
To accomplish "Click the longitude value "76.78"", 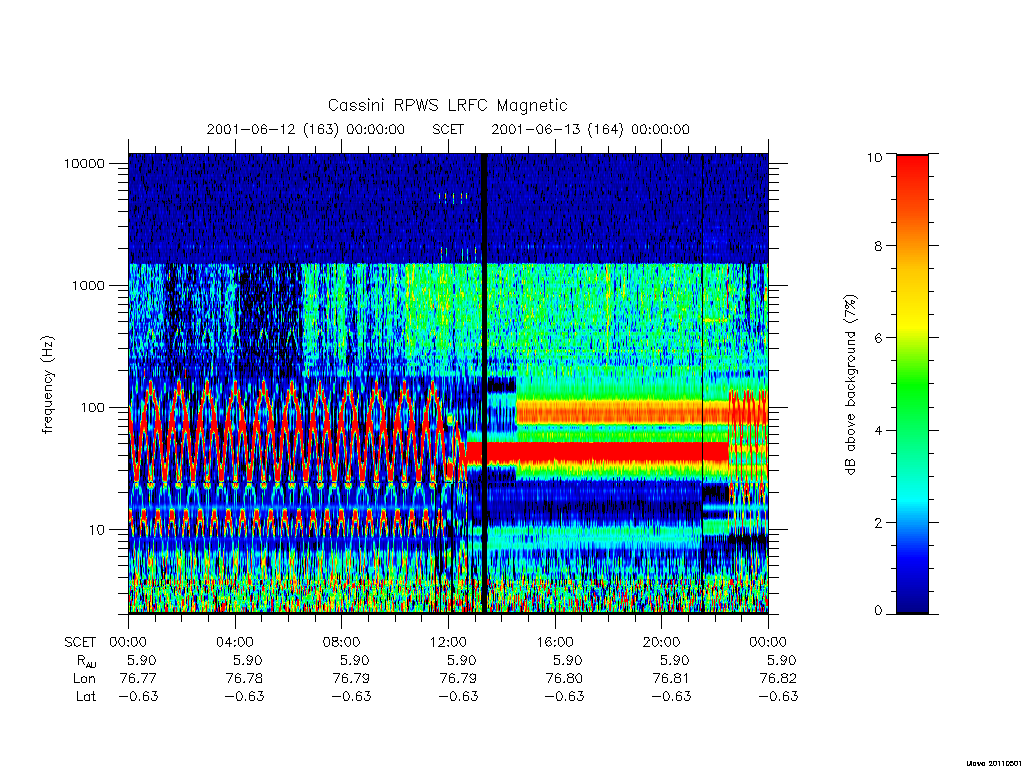I will pos(244,679).
